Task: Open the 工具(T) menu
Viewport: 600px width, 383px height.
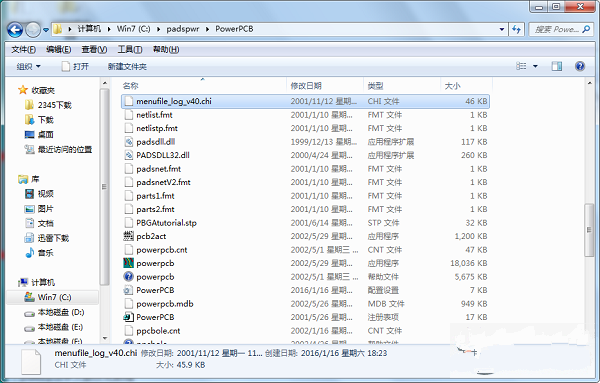Action: point(130,50)
